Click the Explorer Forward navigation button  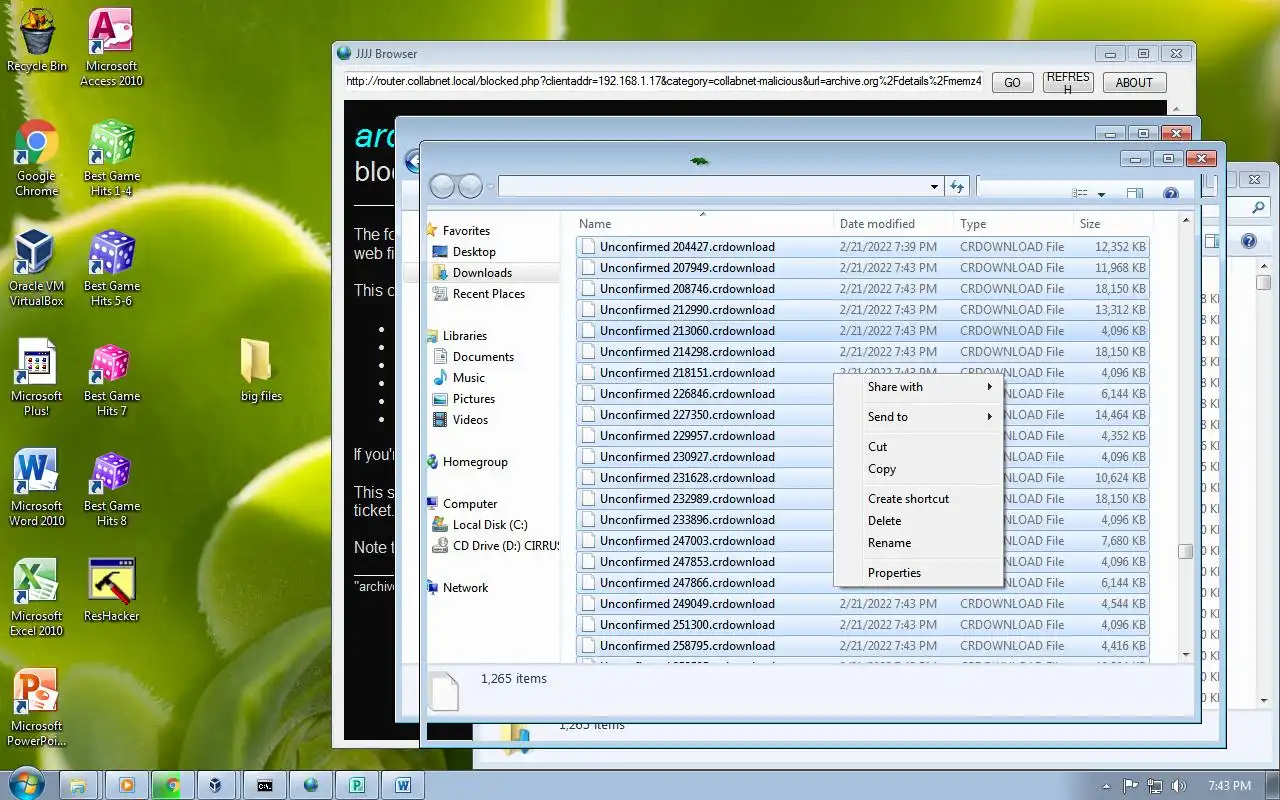pyautogui.click(x=470, y=186)
